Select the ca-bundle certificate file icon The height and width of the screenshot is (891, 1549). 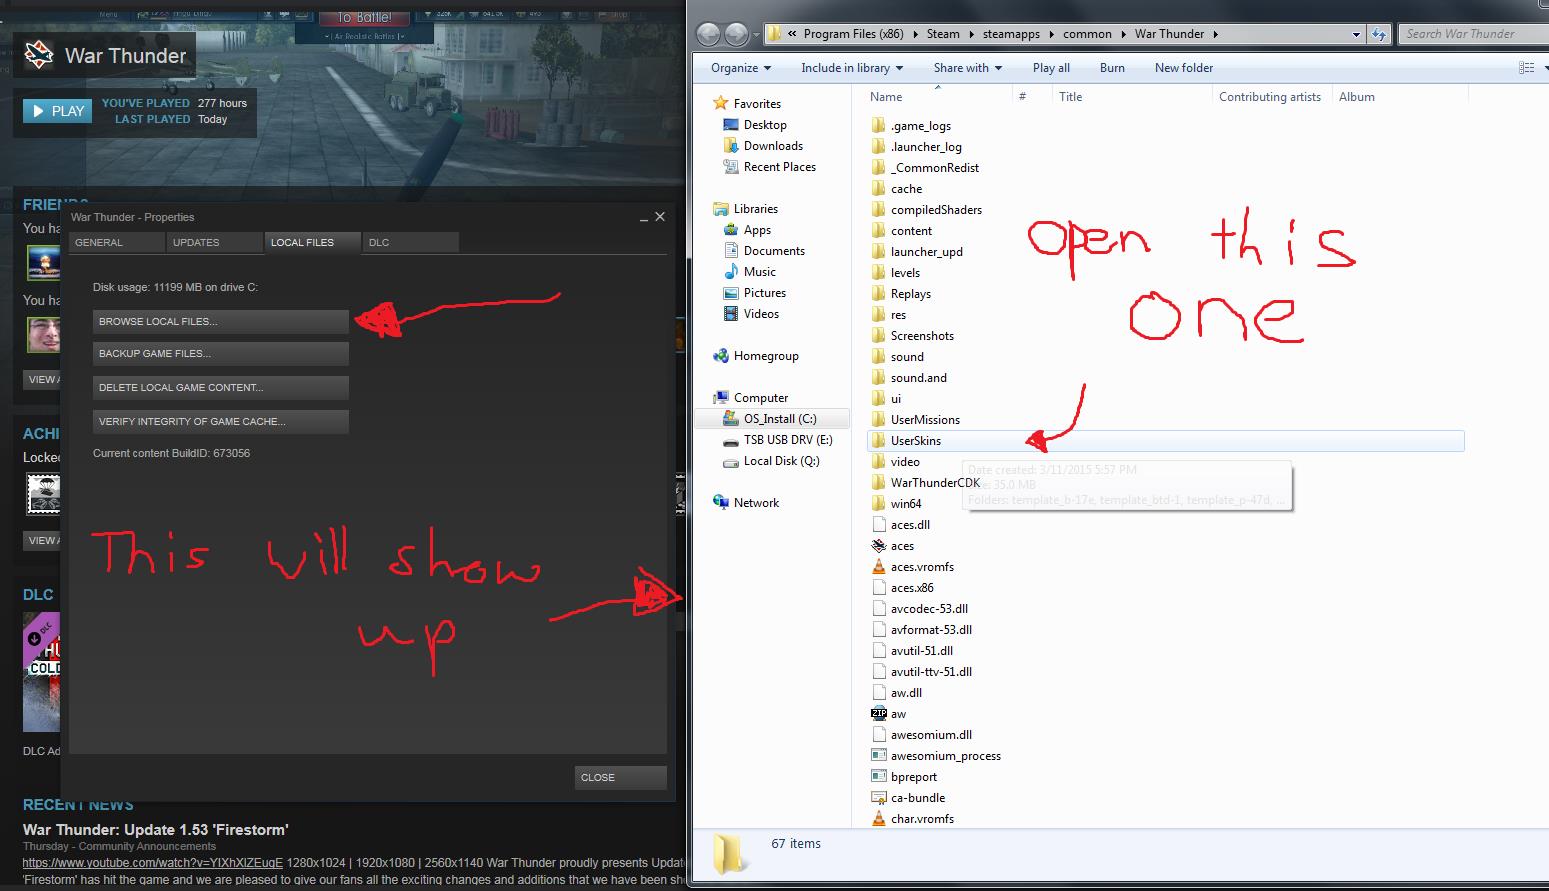[879, 798]
